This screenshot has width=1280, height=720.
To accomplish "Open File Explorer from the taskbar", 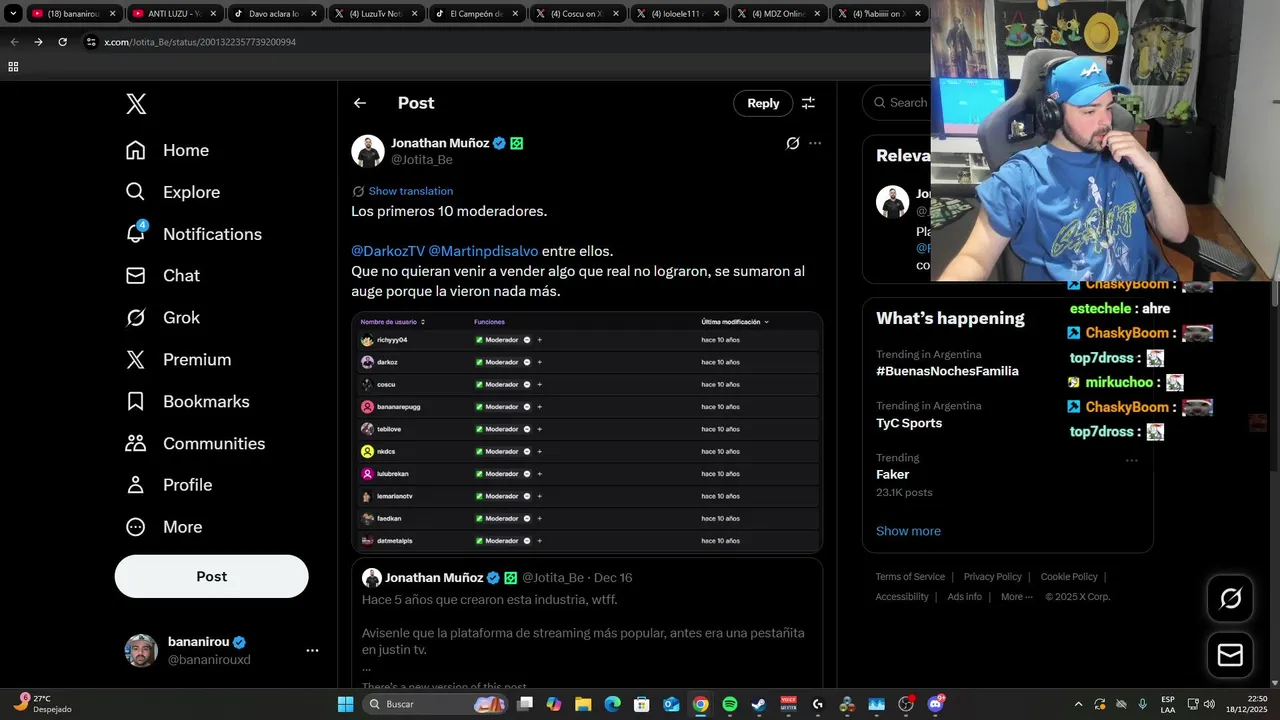I will click(583, 704).
